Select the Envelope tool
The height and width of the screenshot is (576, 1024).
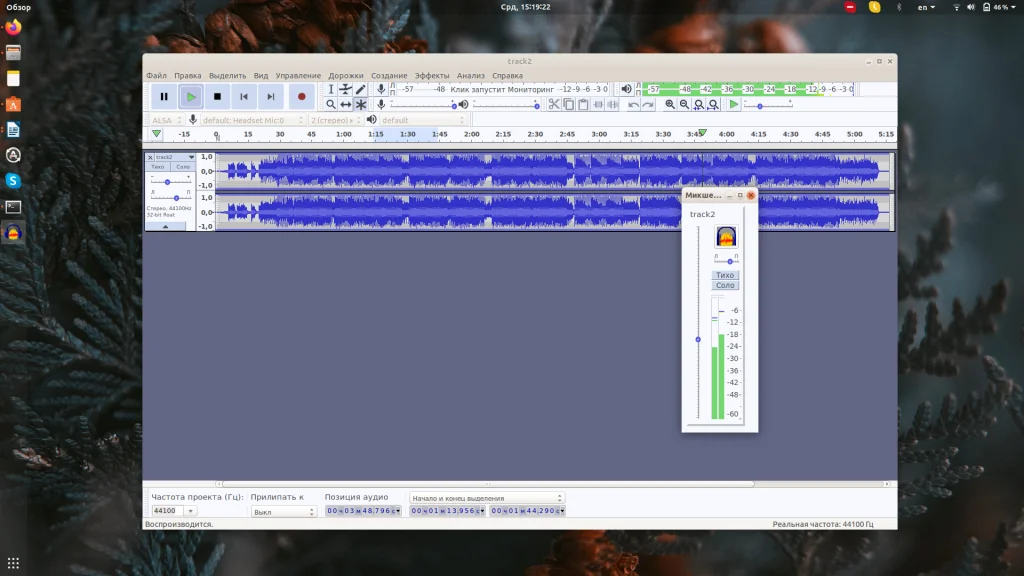point(346,90)
